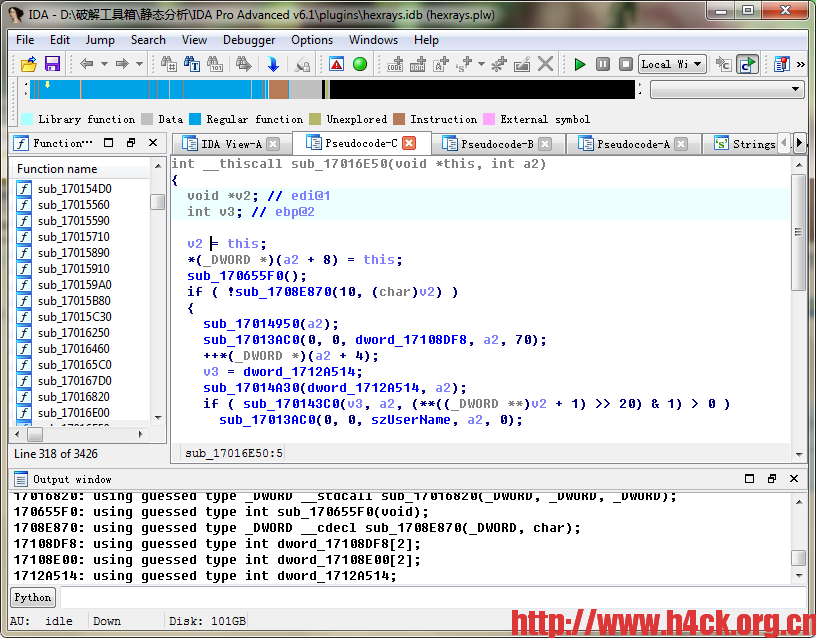The height and width of the screenshot is (638, 816).
Task: Float the Functions panel with restore icon
Action: tap(131, 143)
